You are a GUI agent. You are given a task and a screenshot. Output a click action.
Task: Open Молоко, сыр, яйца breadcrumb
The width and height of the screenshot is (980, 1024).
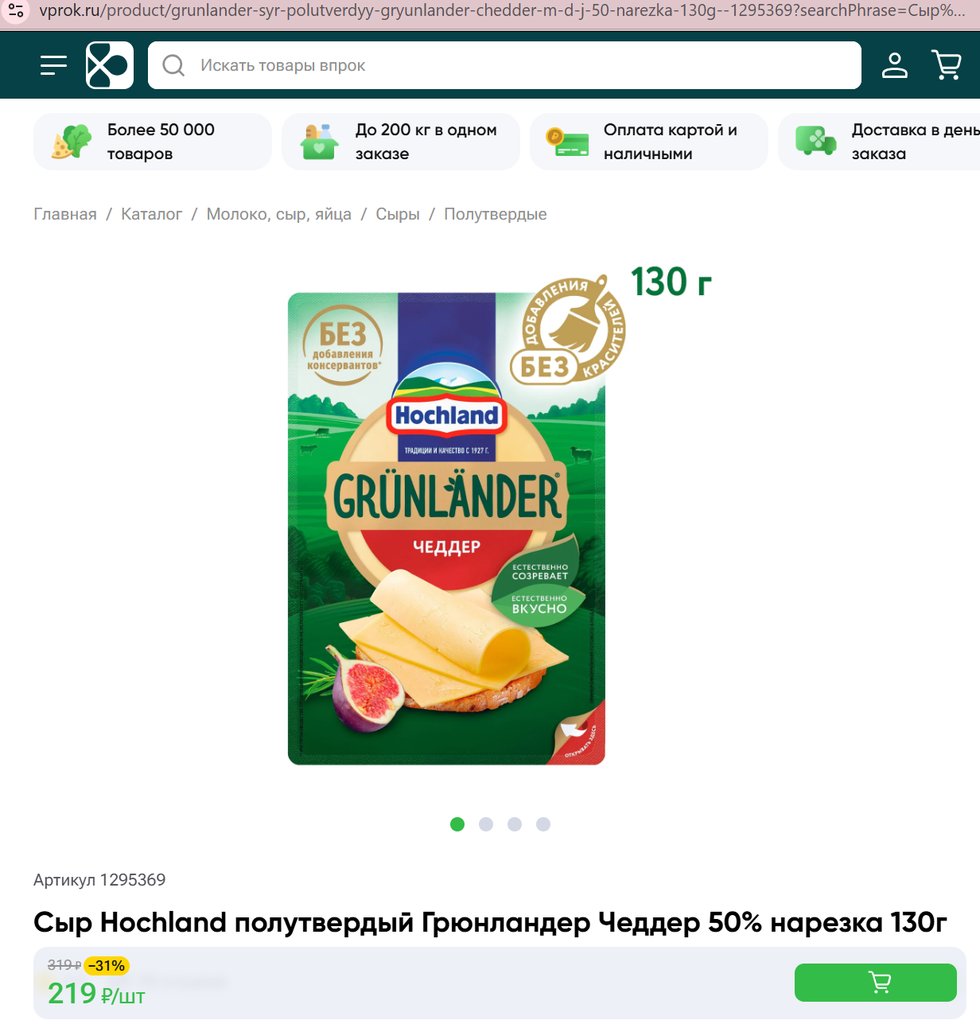(279, 214)
